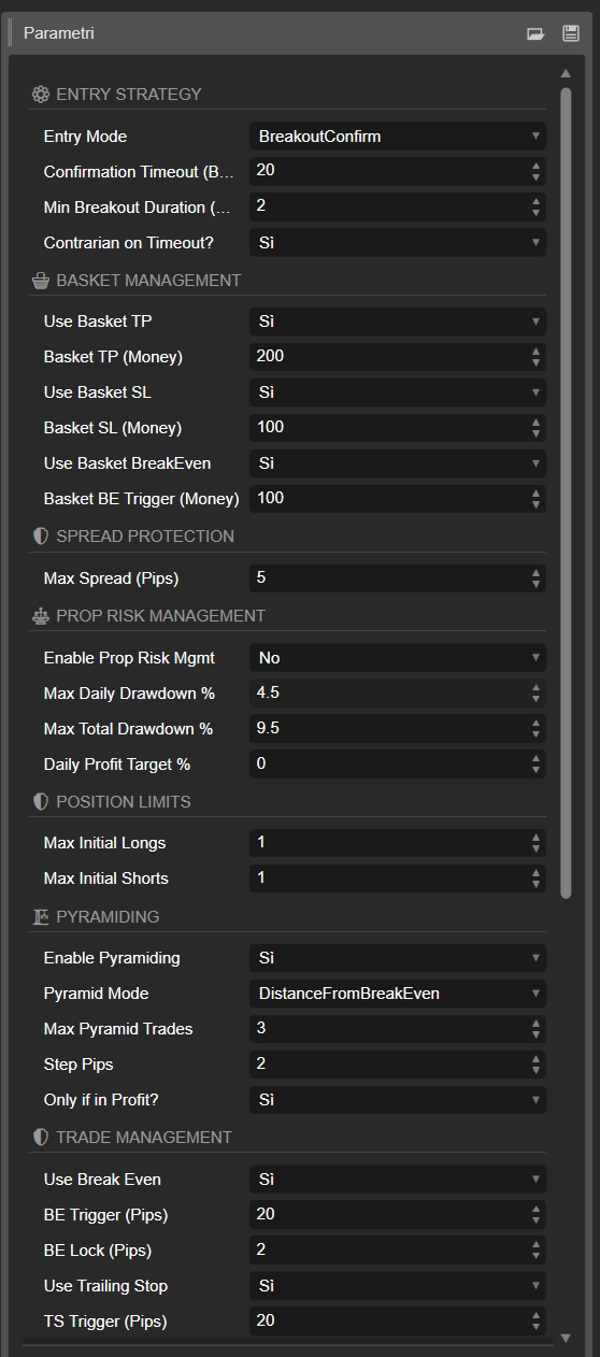Open the Entry Mode dropdown
The image size is (600, 1357).
[397, 136]
